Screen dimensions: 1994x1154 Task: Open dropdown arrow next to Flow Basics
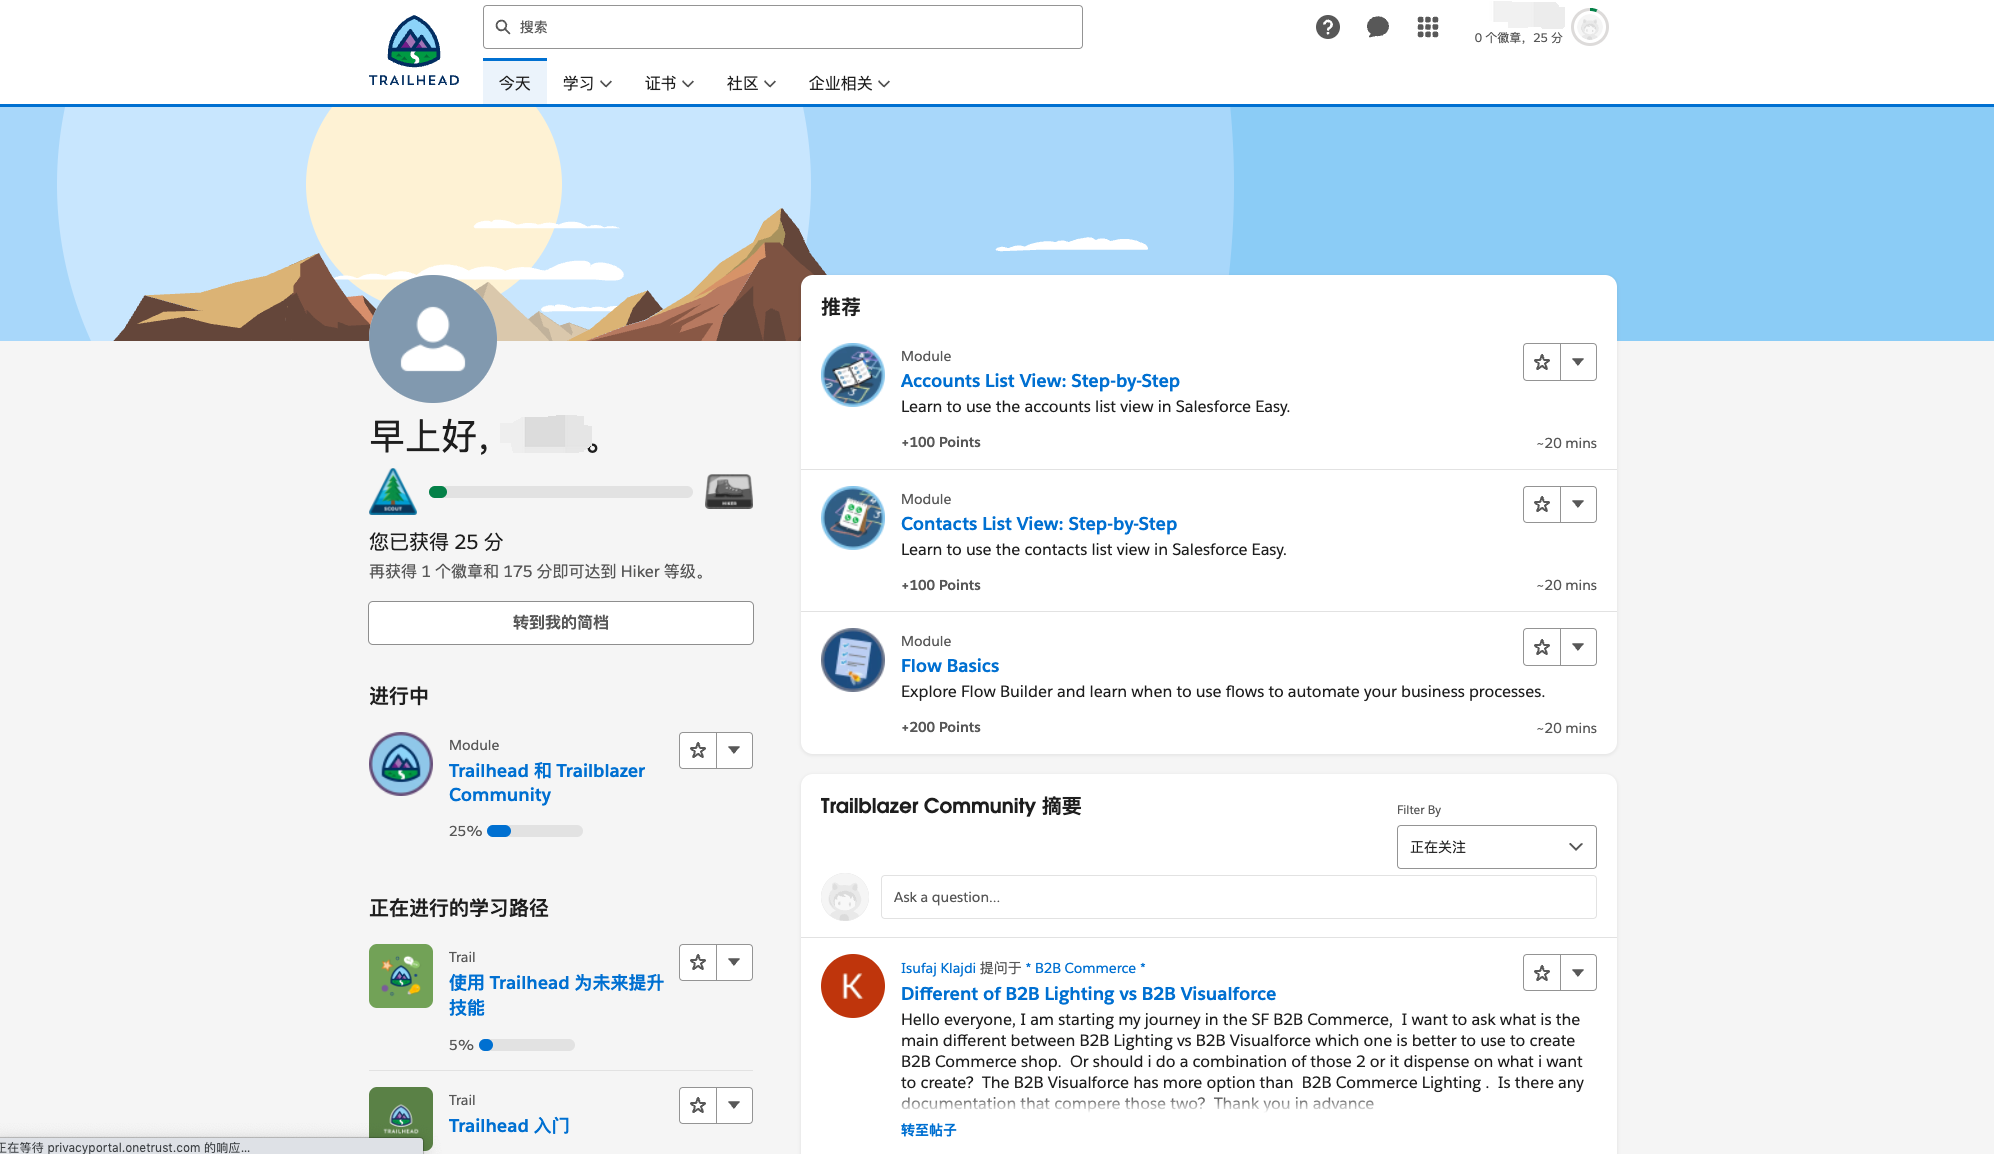1578,647
